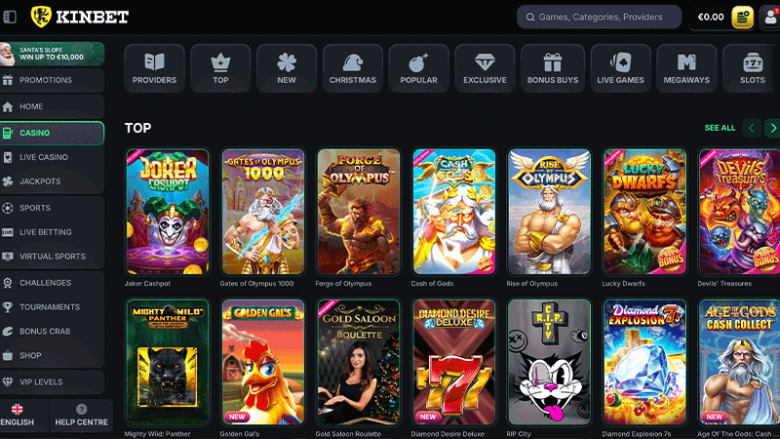Open the Help Centre button
Viewport: 780px width, 439px height.
click(81, 416)
